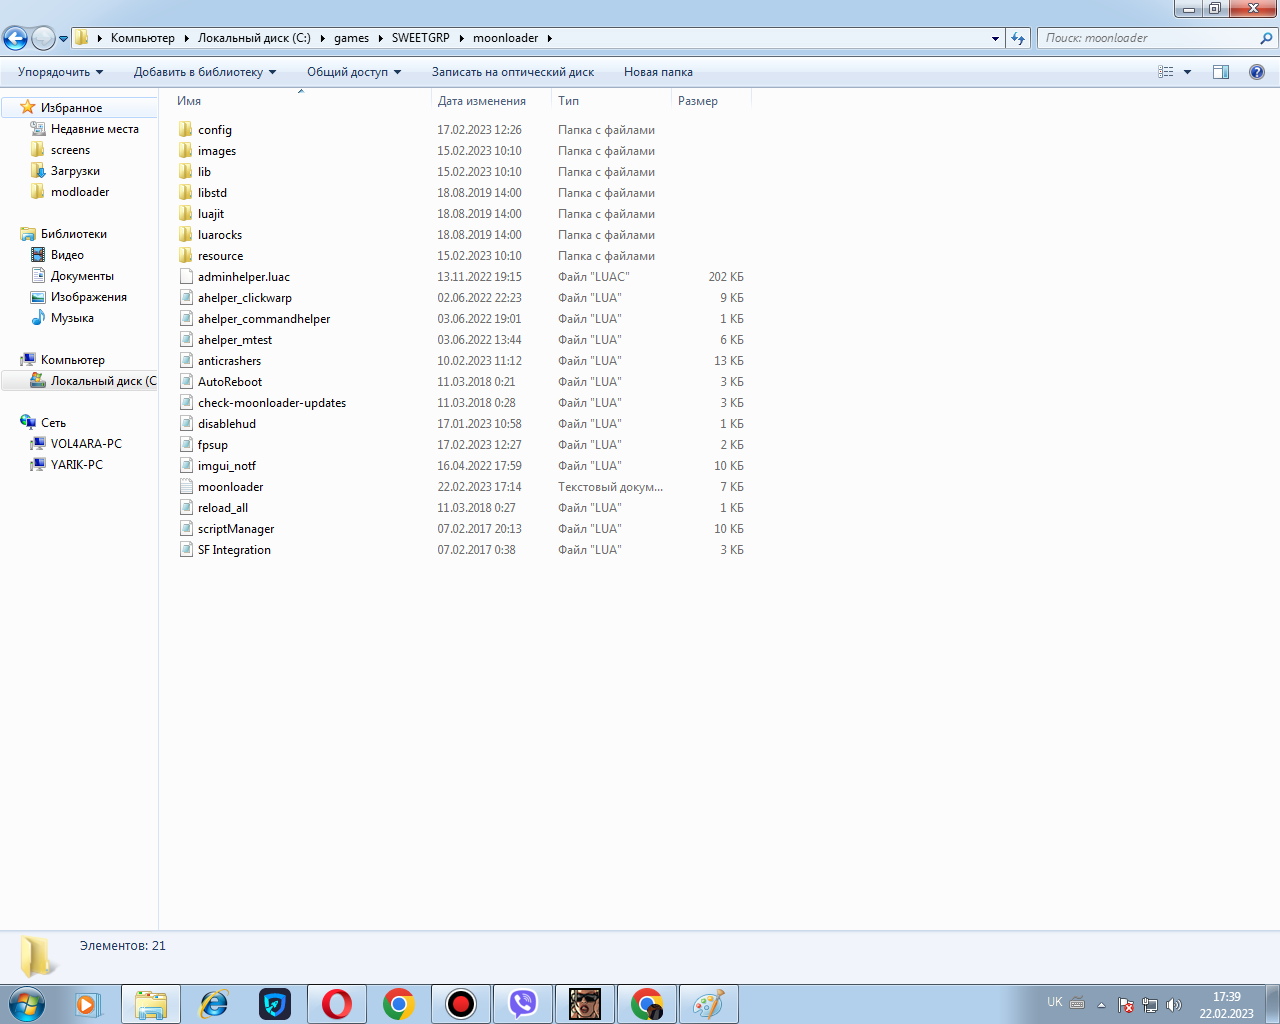Image resolution: width=1280 pixels, height=1024 pixels.
Task: Click the Новая папка button
Action: pos(658,72)
